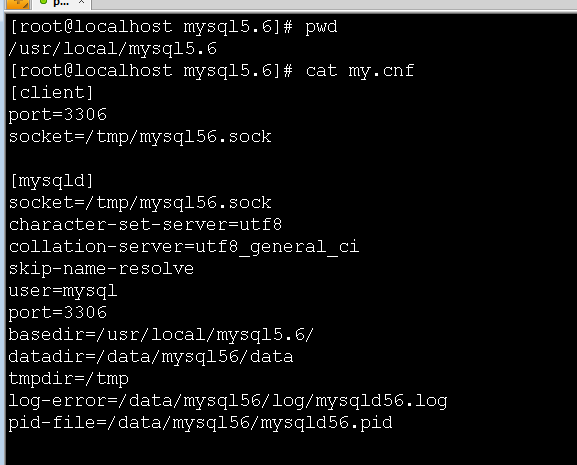Screen dimensions: 577x465
Task: Click the green connection status dot
Action: click(43, 2)
